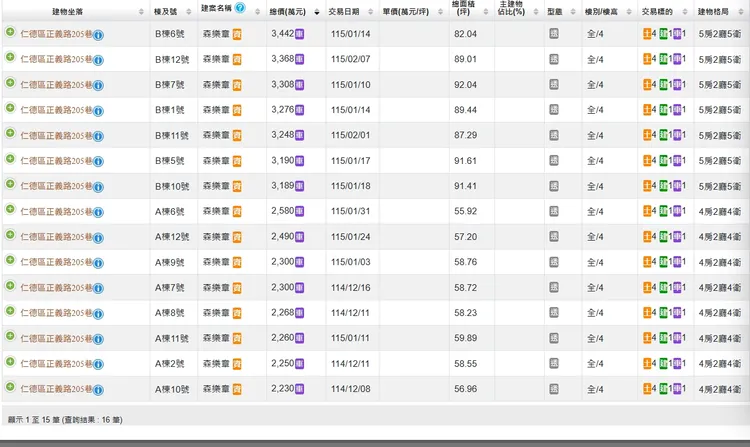Click the orange 土 icon in B棟11號 row

(646, 136)
